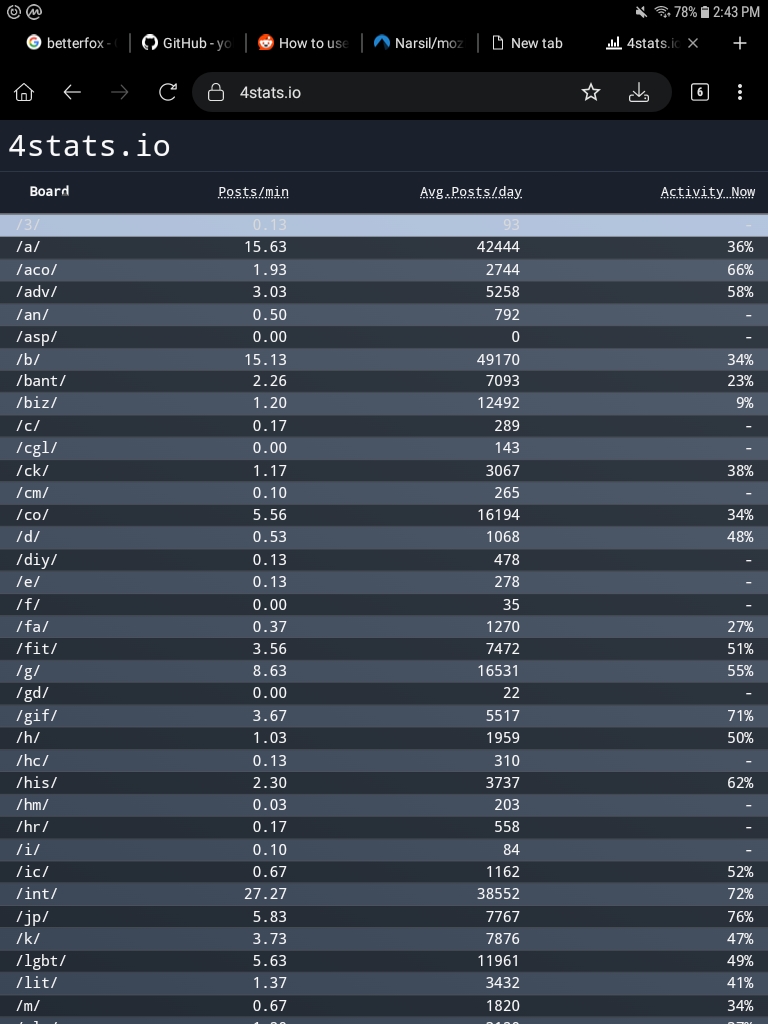The width and height of the screenshot is (768, 1024).
Task: Select the /cgl/ board row
Action: tap(384, 448)
